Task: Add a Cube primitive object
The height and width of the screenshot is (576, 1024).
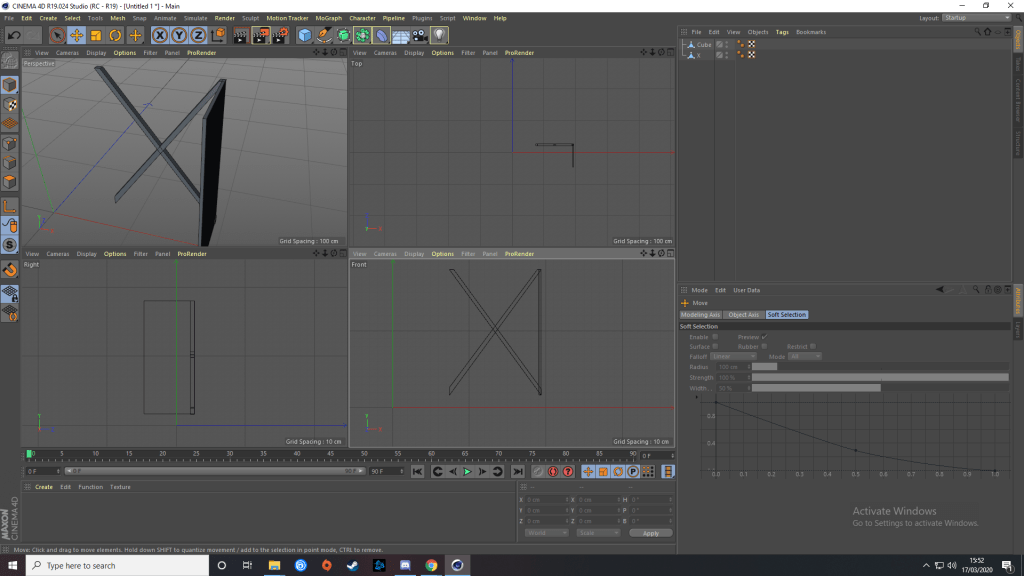Action: point(305,36)
